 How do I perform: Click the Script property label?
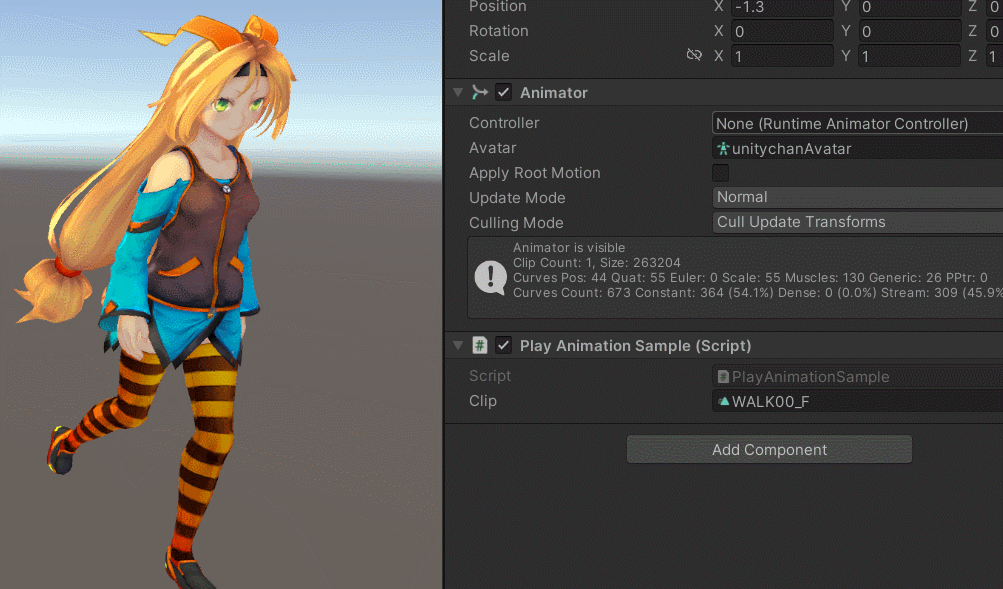pyautogui.click(x=490, y=376)
